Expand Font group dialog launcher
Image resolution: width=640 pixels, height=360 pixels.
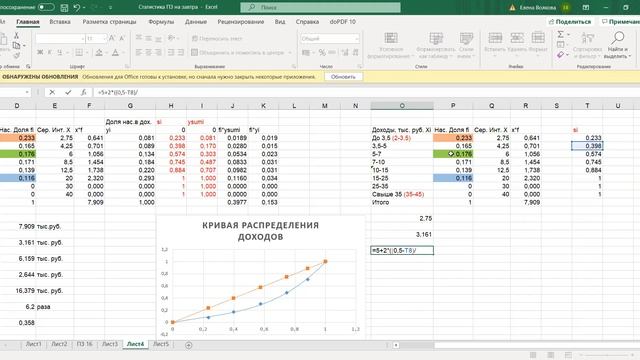(127, 66)
